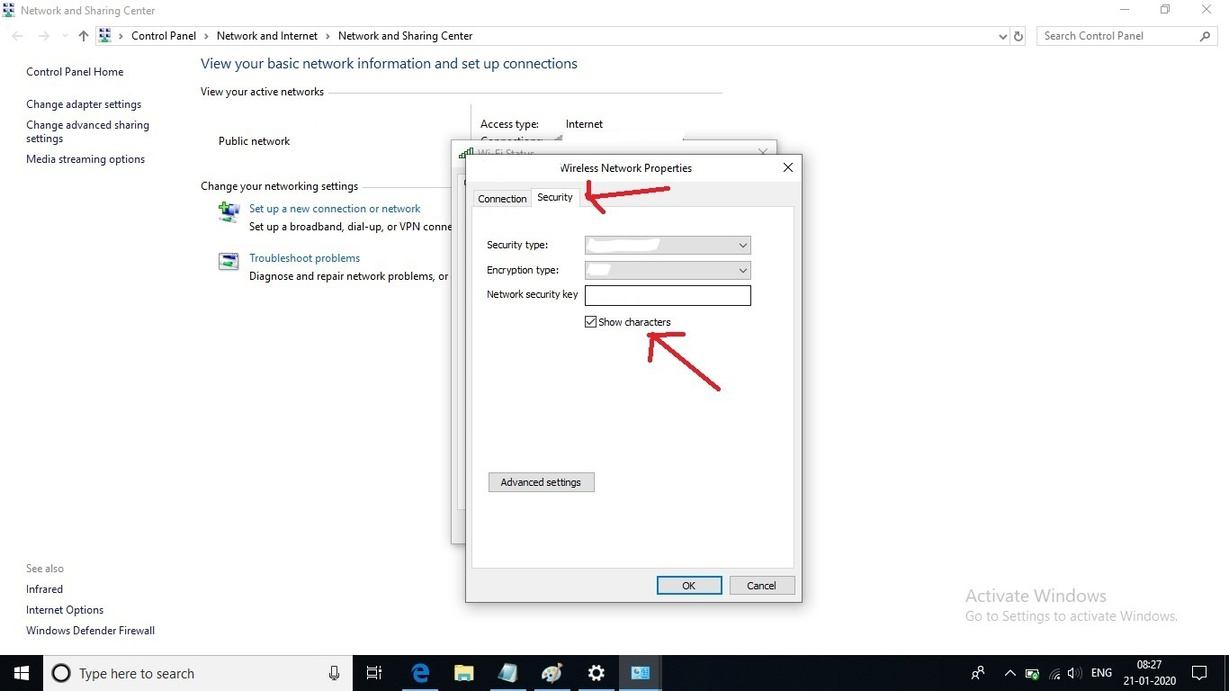Screen dimensions: 1229x691
Task: Toggle the Show characters checkbox
Action: point(591,322)
